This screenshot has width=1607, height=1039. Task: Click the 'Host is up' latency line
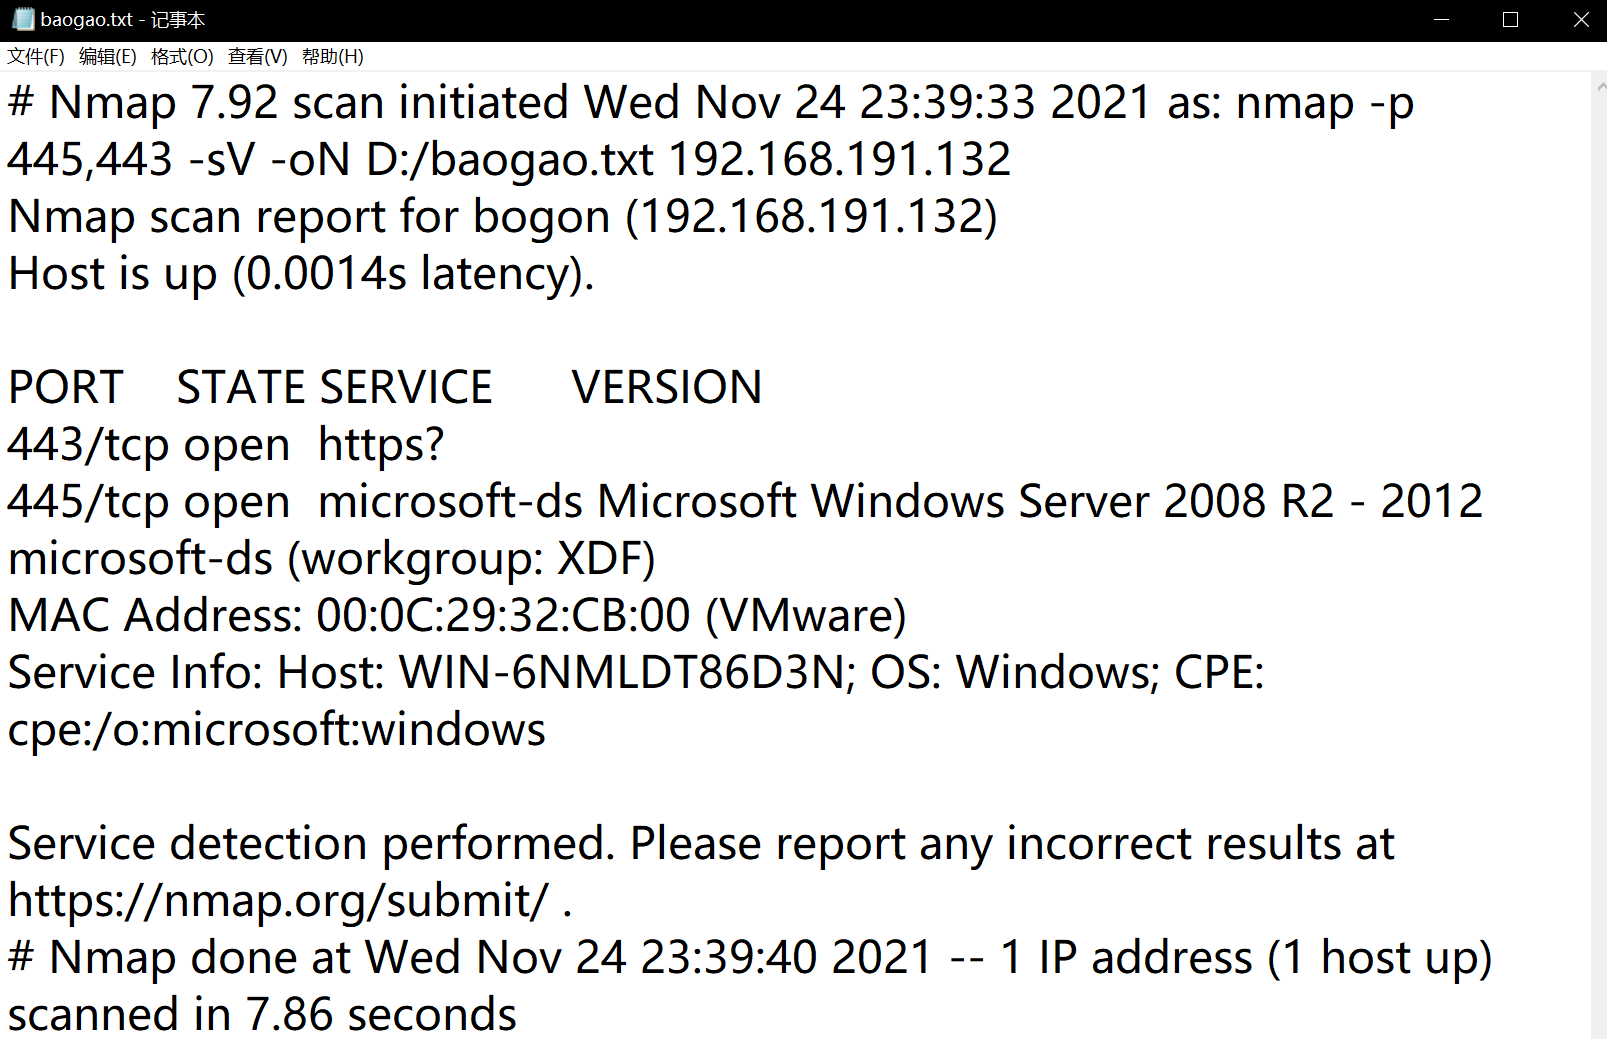point(301,274)
